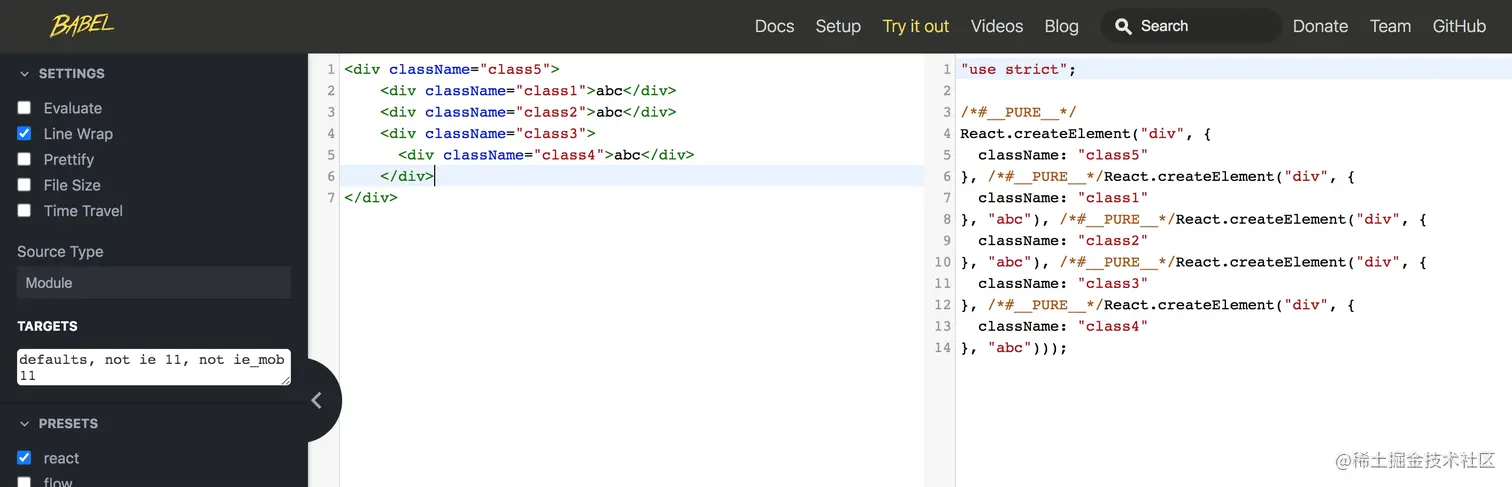Disable the Line Wrap checkbox
The image size is (1512, 487).
tap(25, 134)
